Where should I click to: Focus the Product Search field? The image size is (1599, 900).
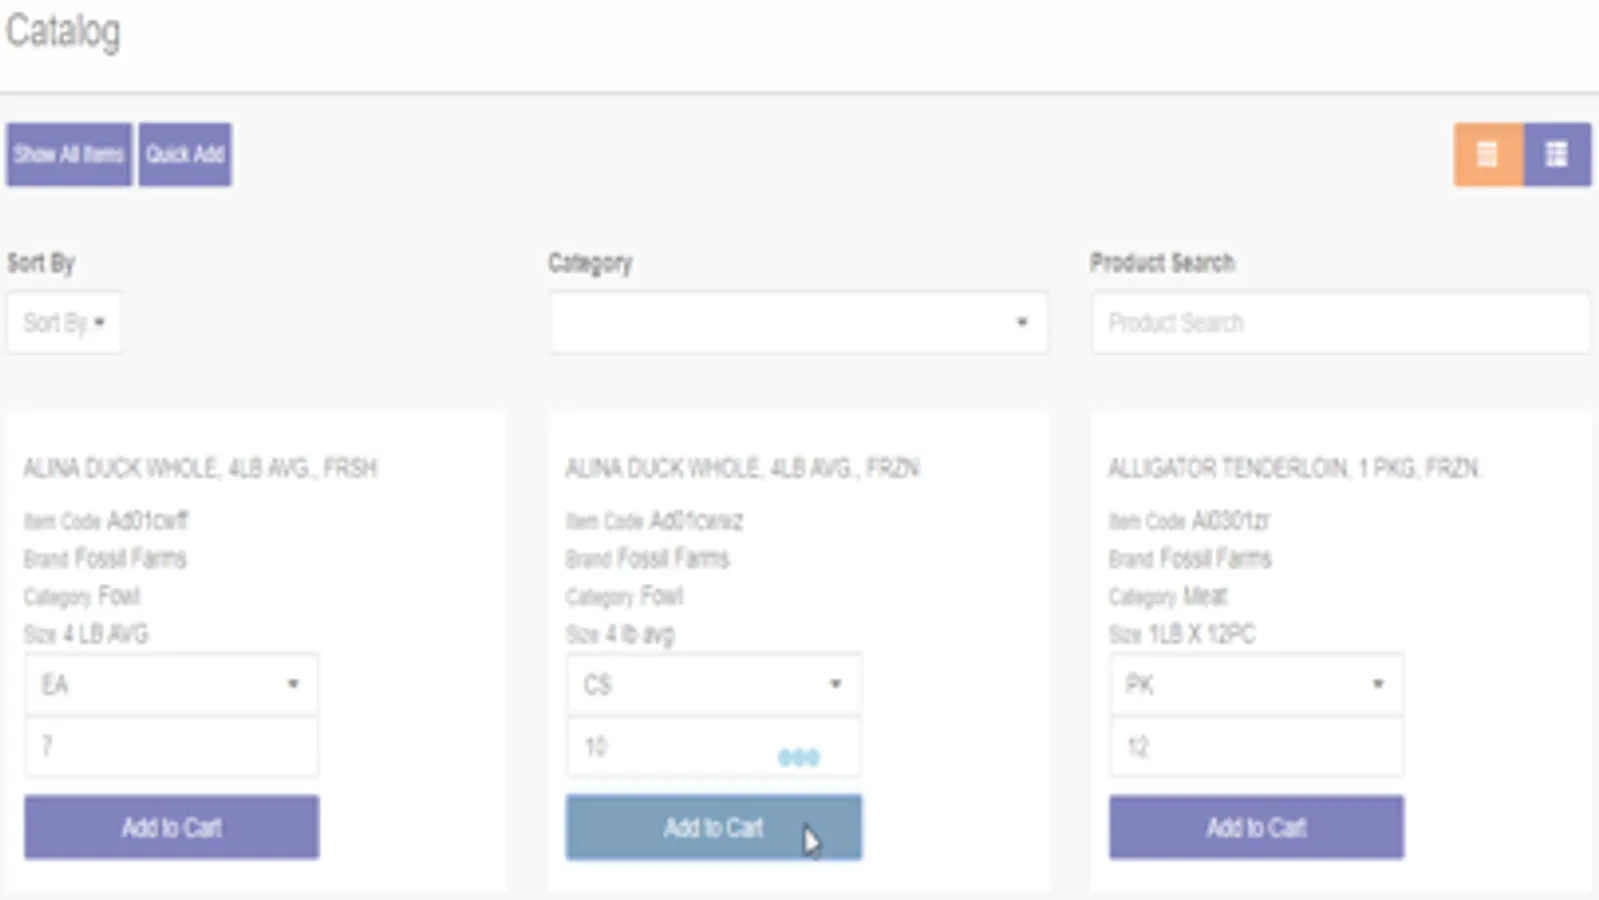1339,323
